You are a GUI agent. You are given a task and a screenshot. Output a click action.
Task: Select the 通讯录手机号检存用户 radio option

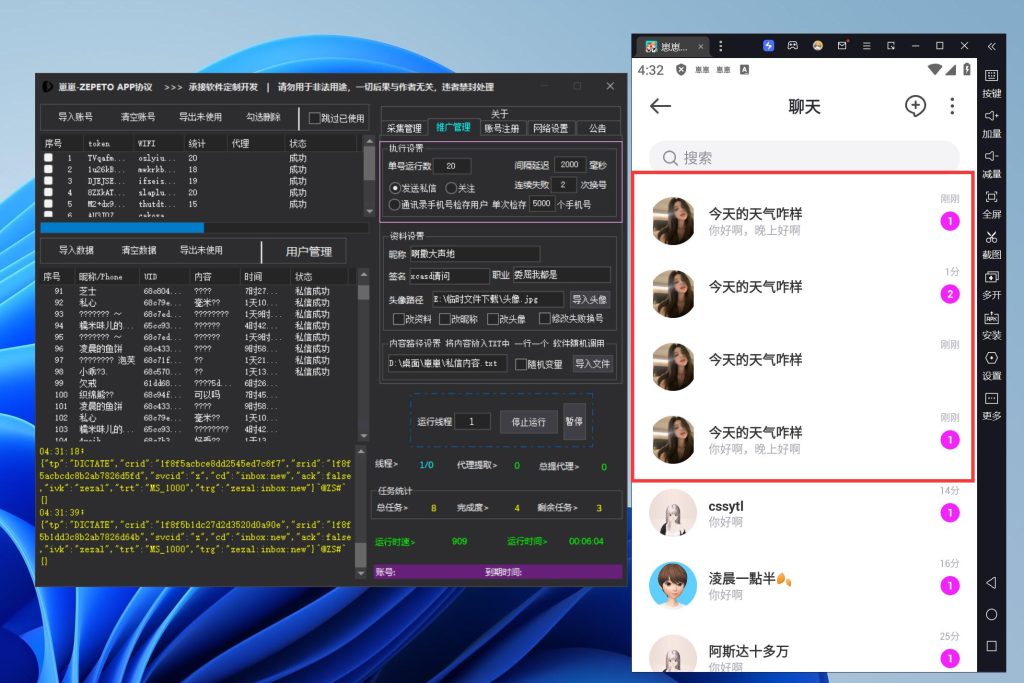394,204
